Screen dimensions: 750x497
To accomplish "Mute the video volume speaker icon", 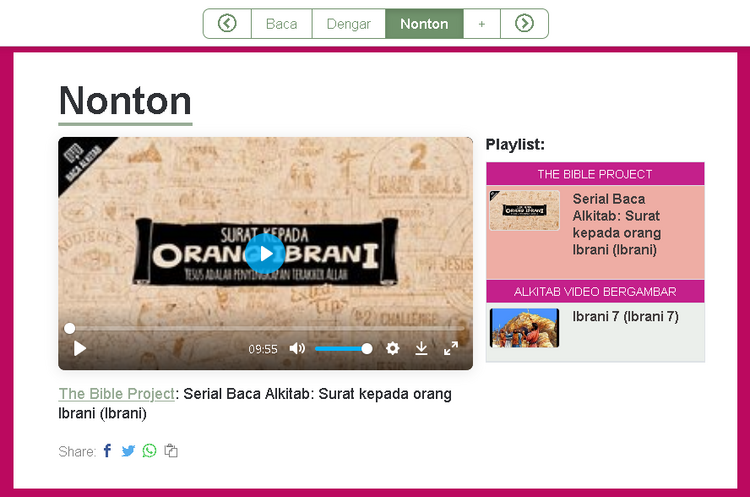I will coord(297,349).
